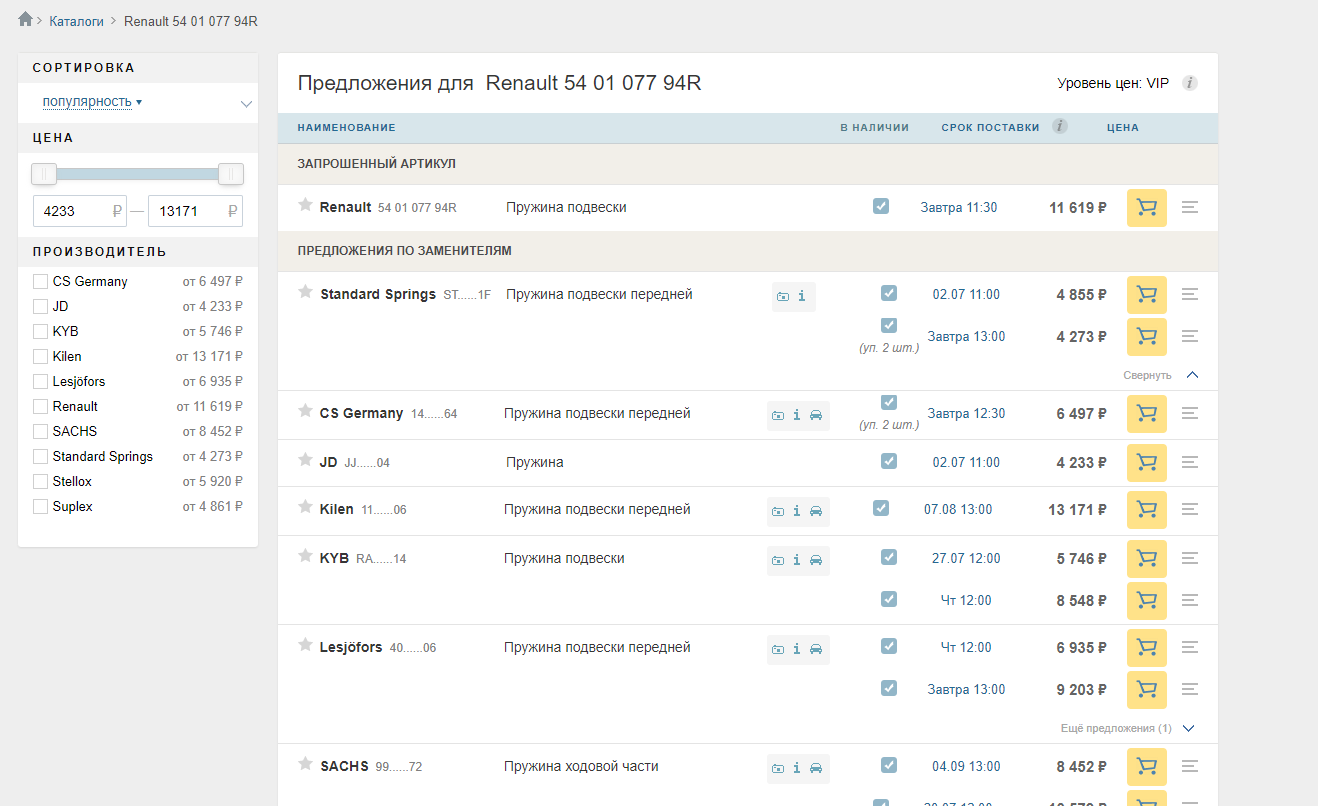Focus the minimum price field 4233
Viewport: 1318px width, 806px height.
point(80,211)
